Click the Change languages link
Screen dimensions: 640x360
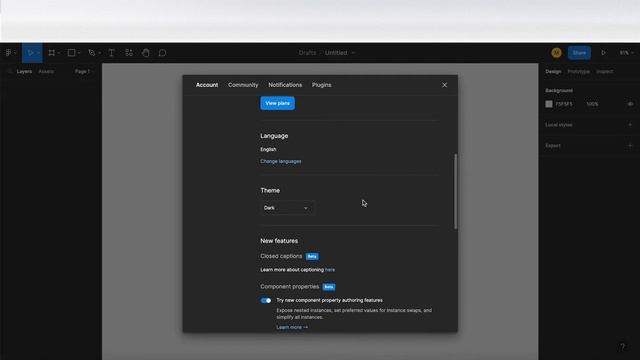[281, 161]
